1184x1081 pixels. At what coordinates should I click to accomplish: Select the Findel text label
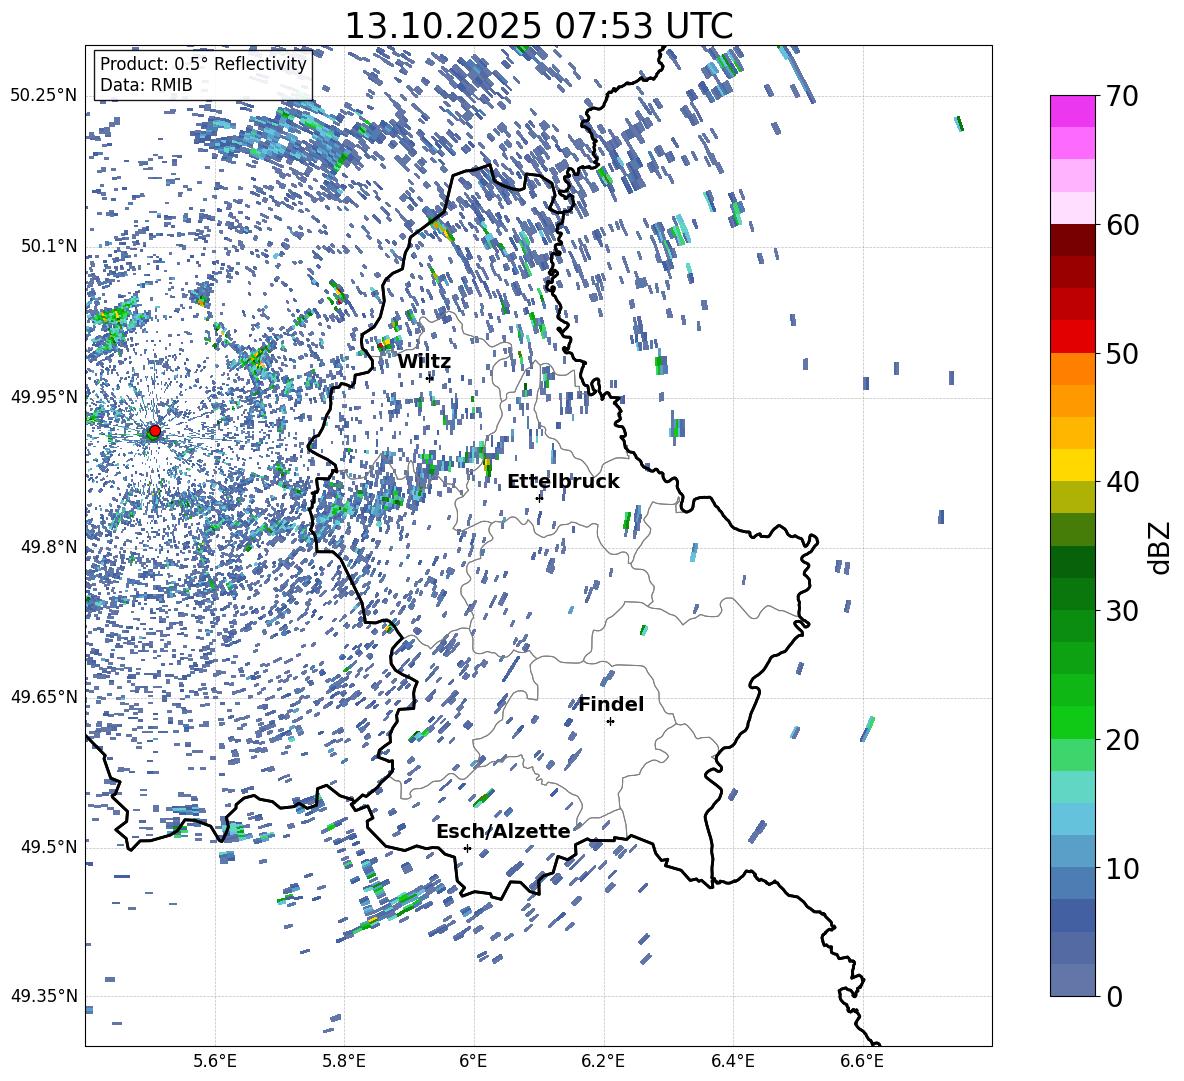pyautogui.click(x=611, y=704)
